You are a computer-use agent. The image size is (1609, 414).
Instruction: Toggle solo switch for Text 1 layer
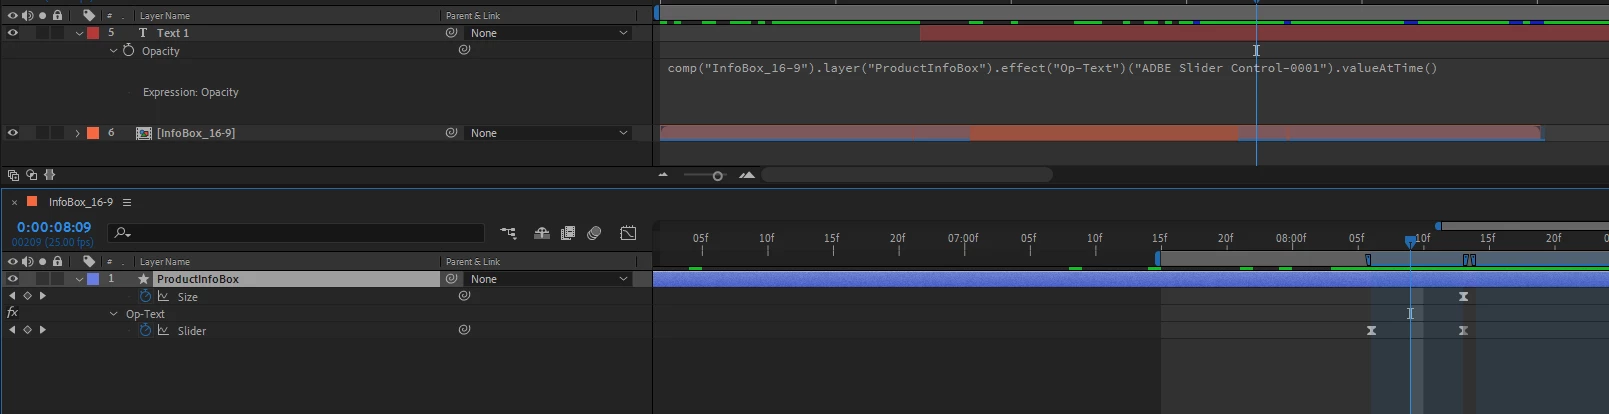42,33
